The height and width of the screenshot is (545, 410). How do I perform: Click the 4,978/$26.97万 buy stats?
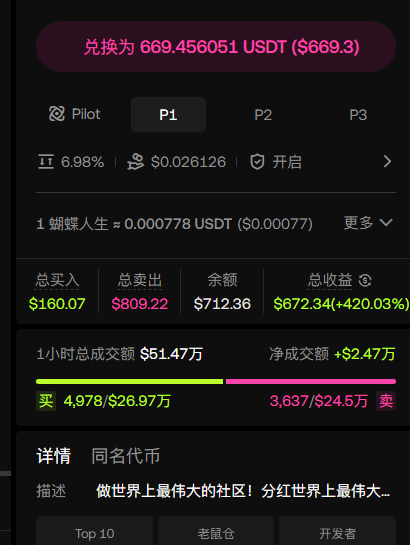click(x=117, y=401)
